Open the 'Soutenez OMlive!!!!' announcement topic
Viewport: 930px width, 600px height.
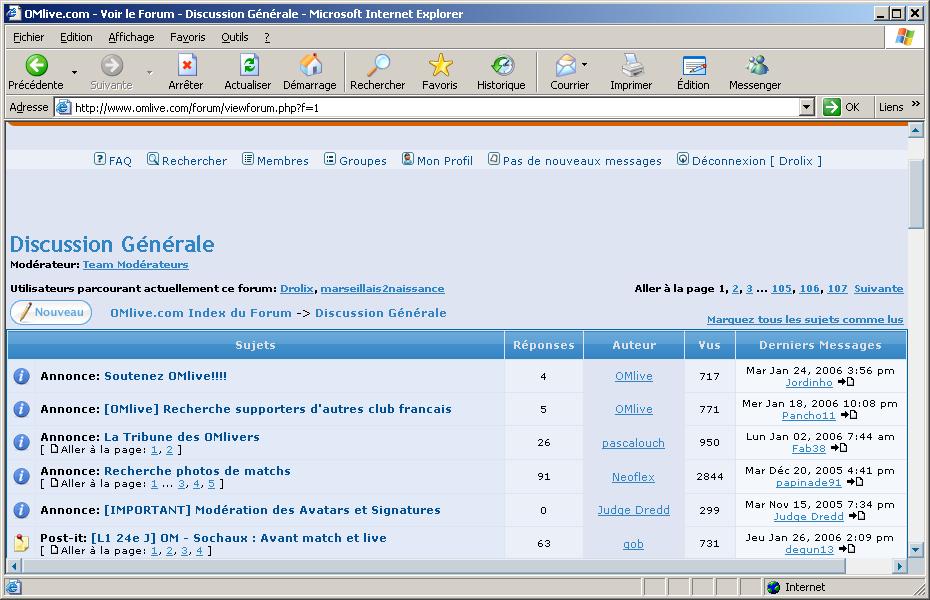pyautogui.click(x=165, y=376)
